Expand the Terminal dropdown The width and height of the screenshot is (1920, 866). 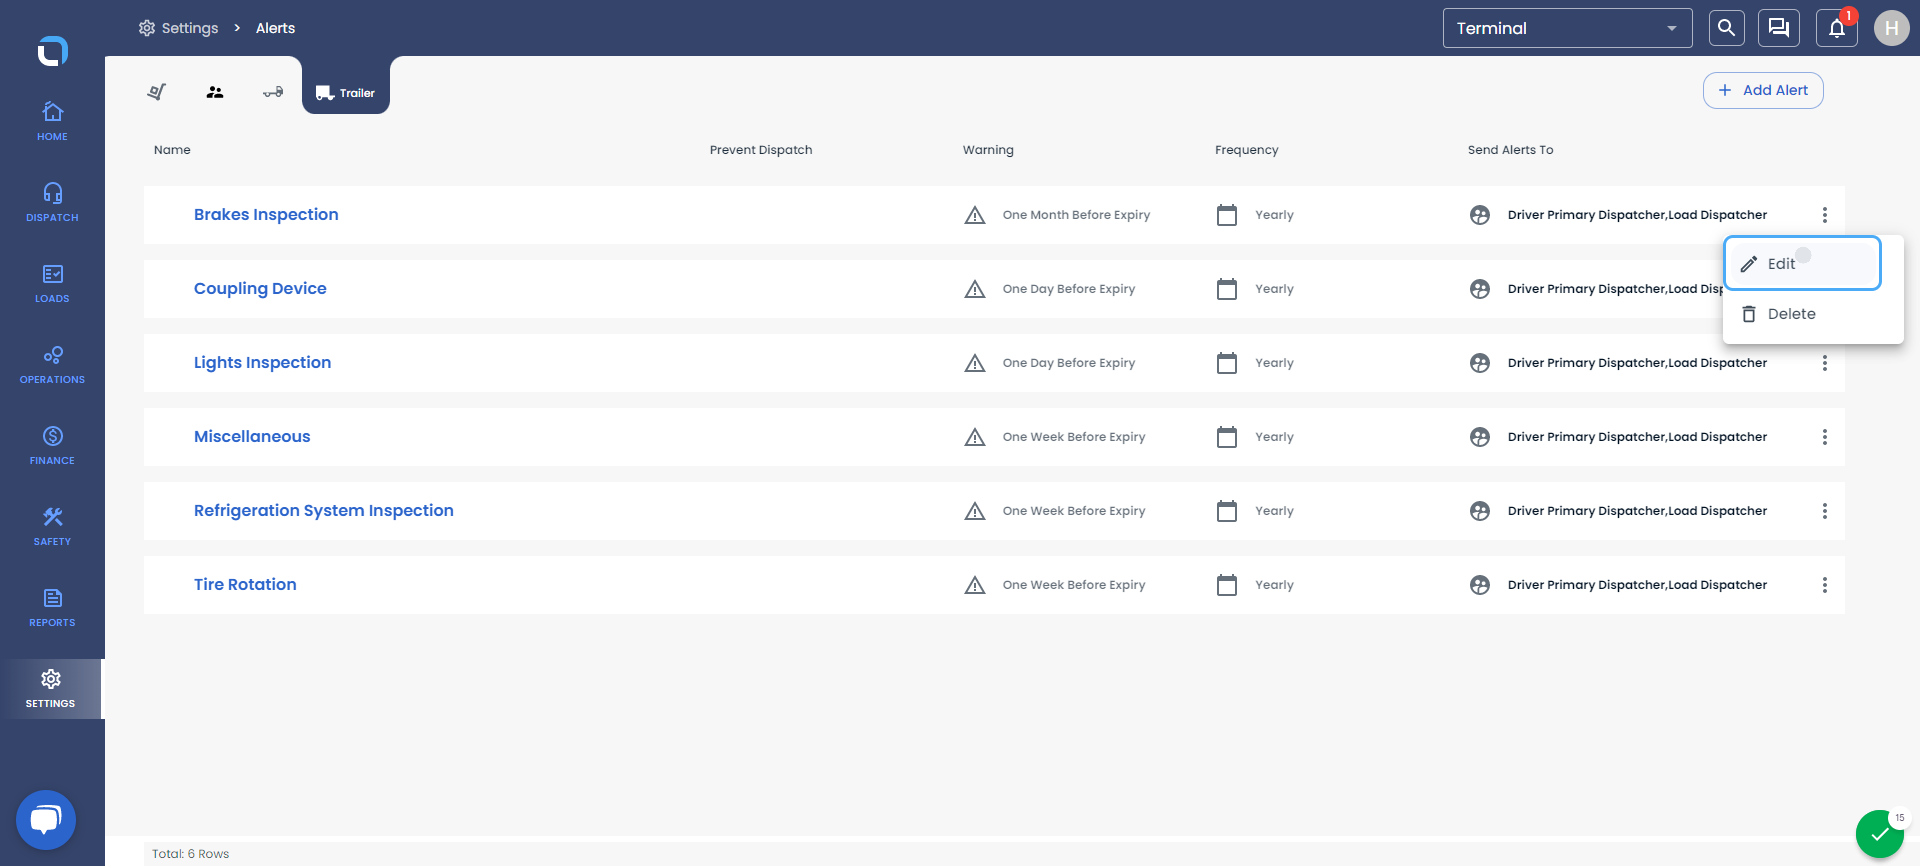tap(1567, 28)
